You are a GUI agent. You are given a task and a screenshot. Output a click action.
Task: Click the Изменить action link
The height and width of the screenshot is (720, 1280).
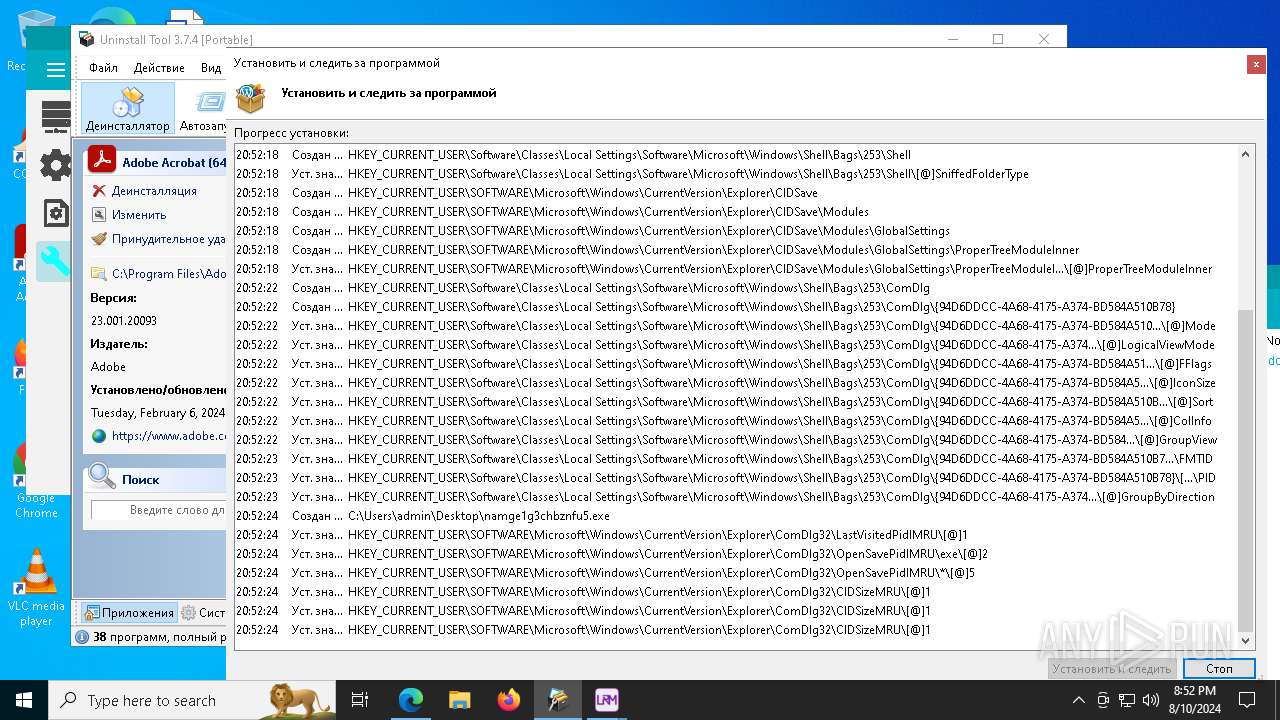point(139,215)
